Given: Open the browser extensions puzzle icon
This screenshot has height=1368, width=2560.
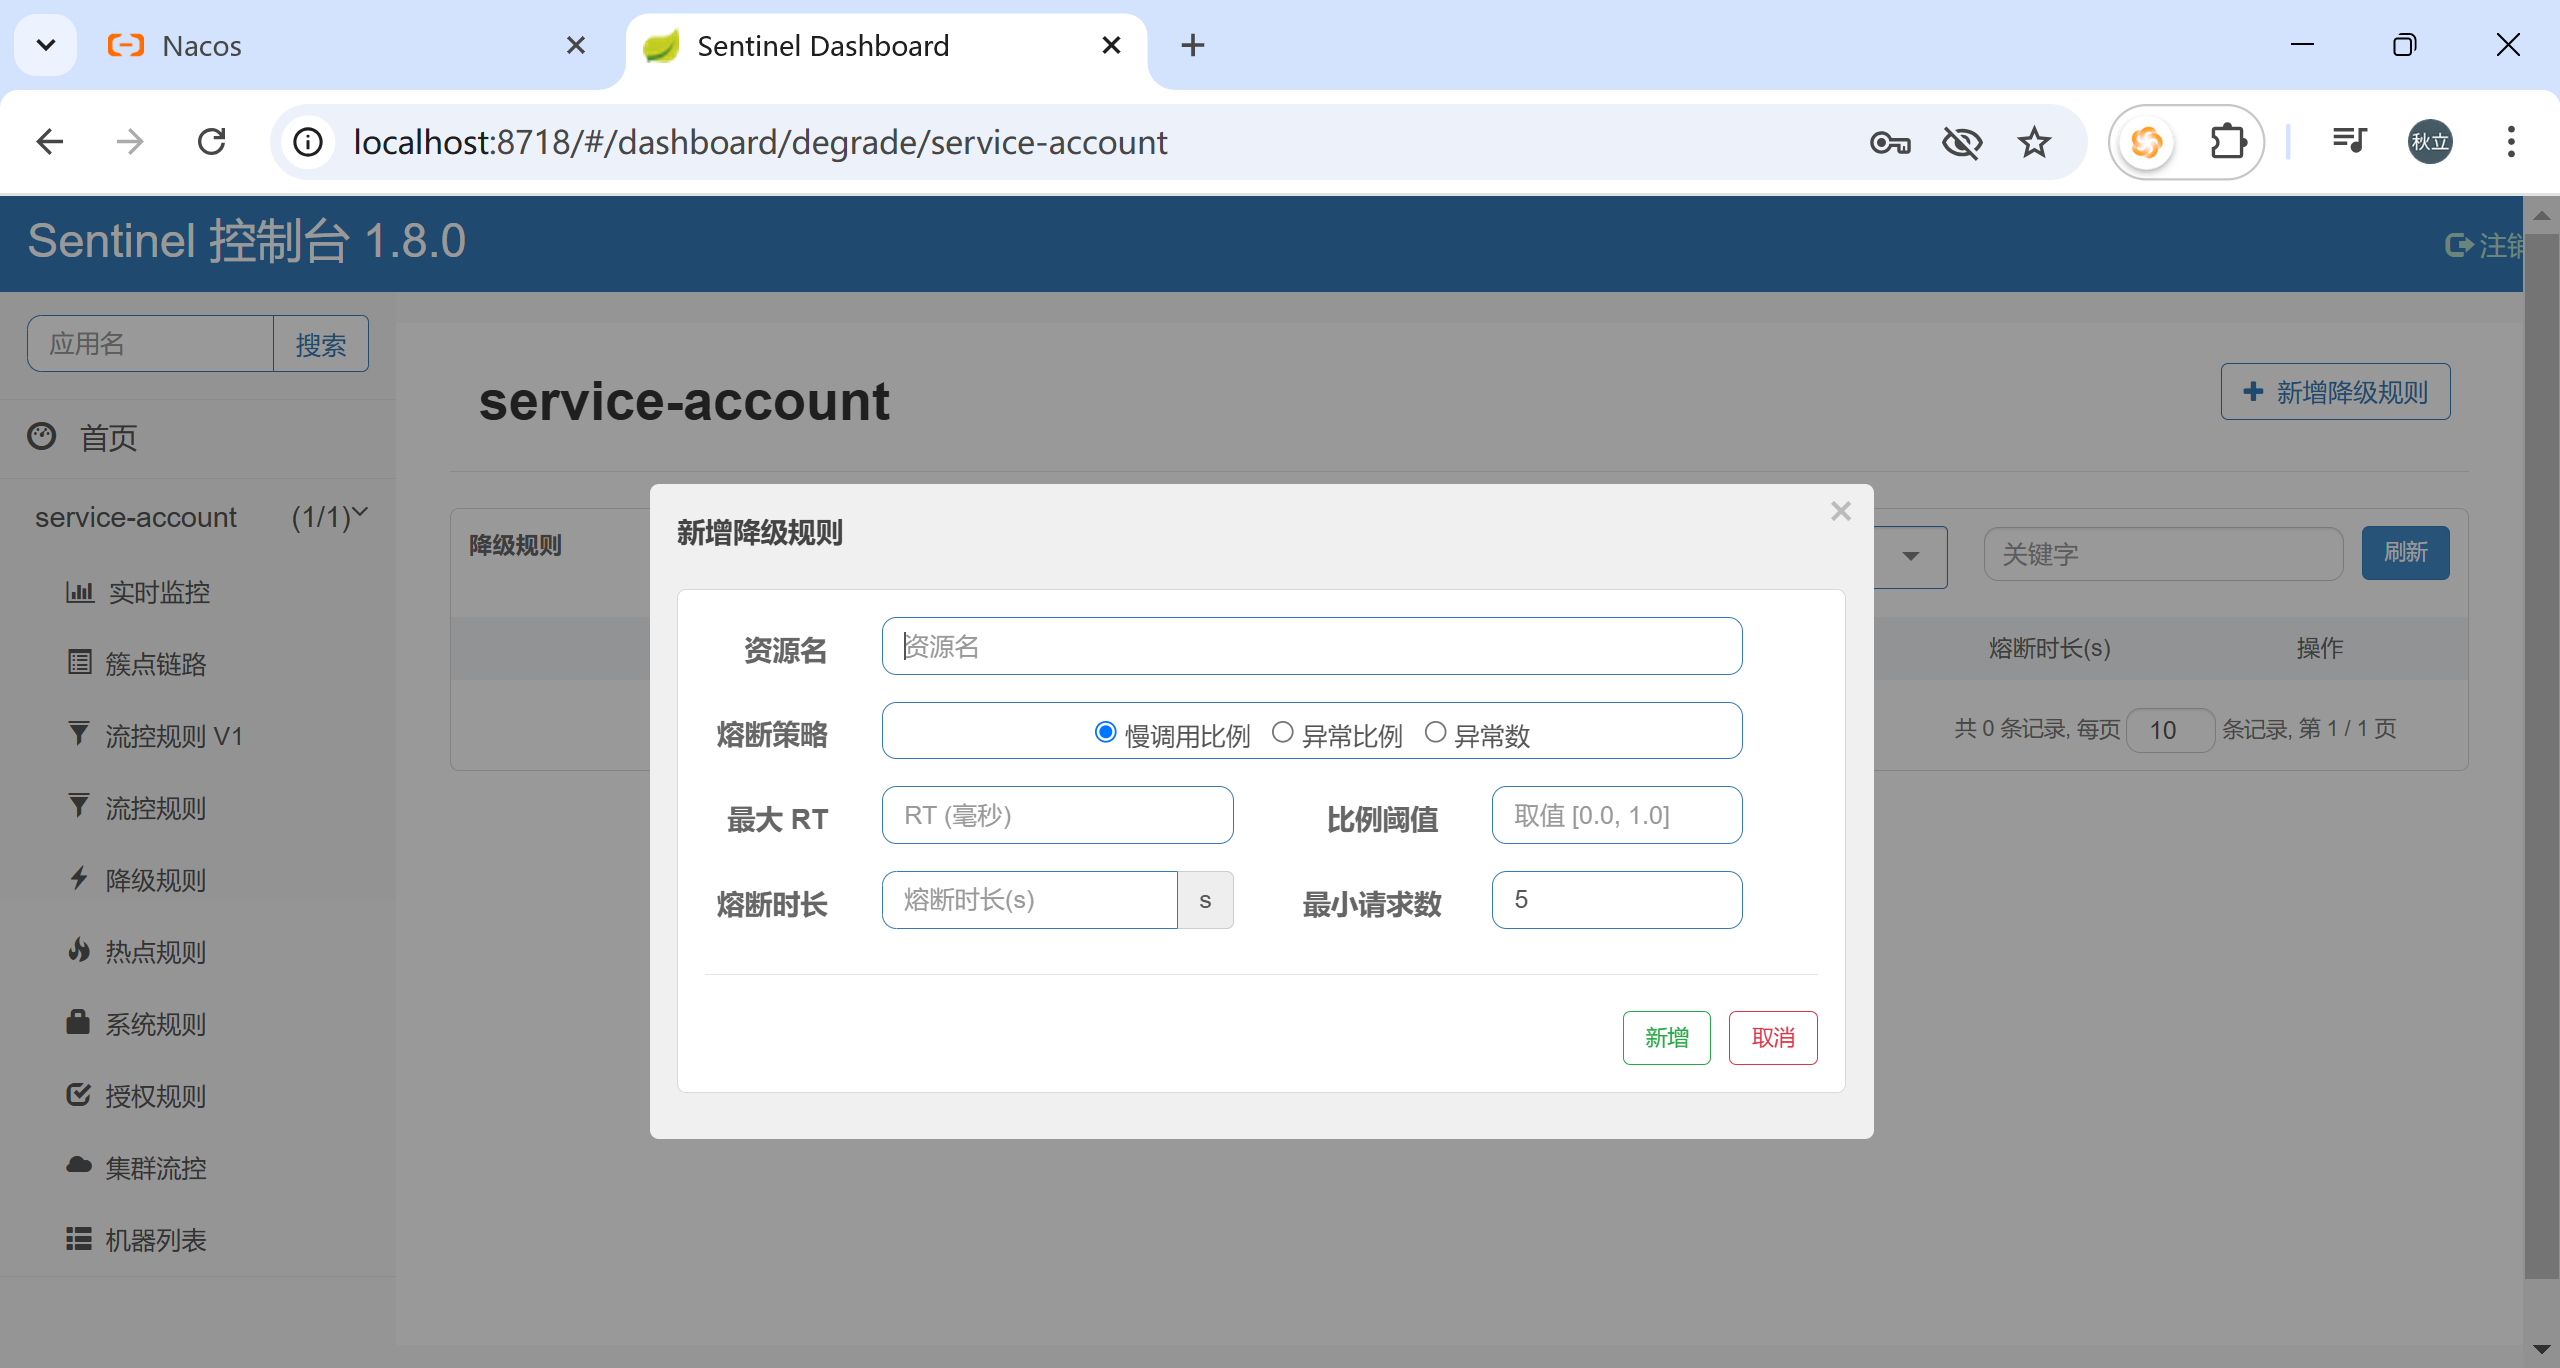Looking at the screenshot, I should coord(2227,142).
